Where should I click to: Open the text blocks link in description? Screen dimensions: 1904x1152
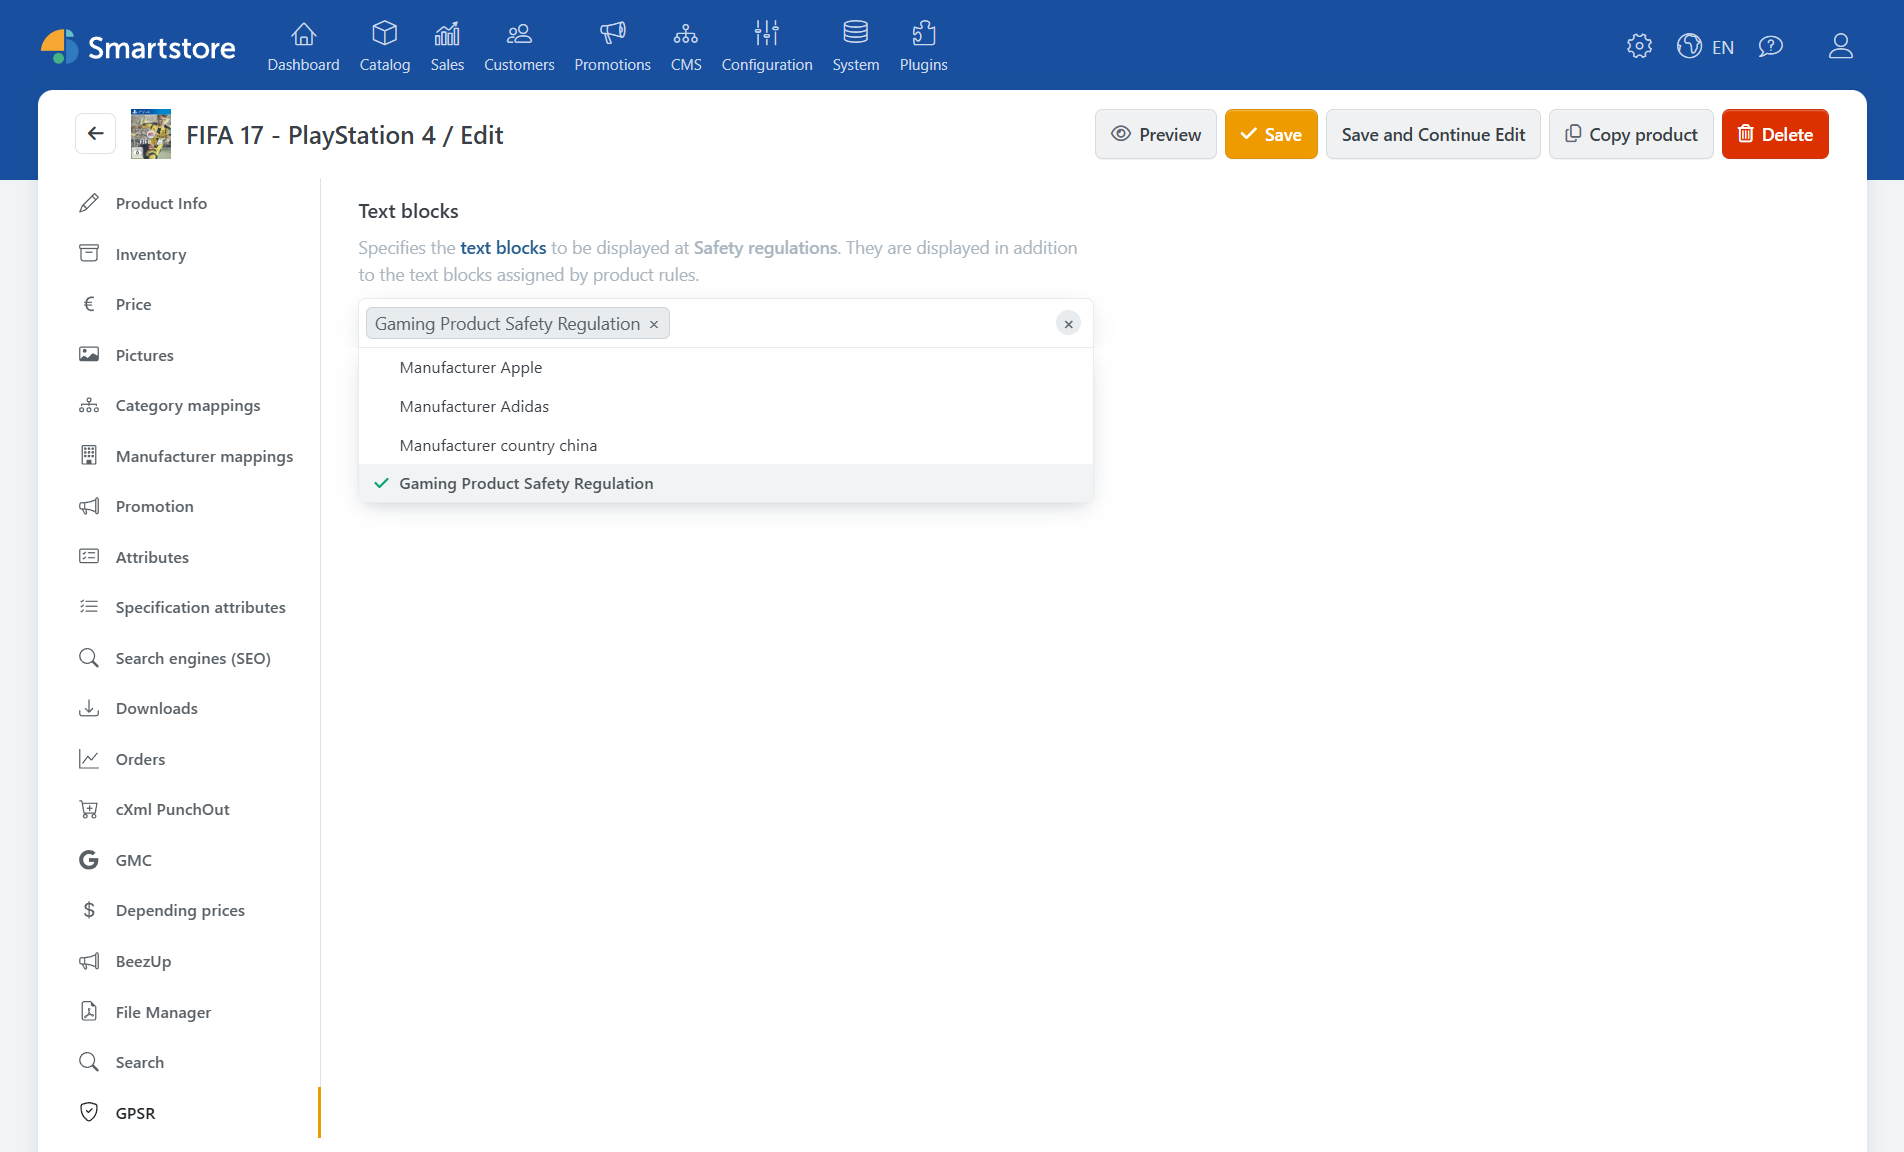503,247
